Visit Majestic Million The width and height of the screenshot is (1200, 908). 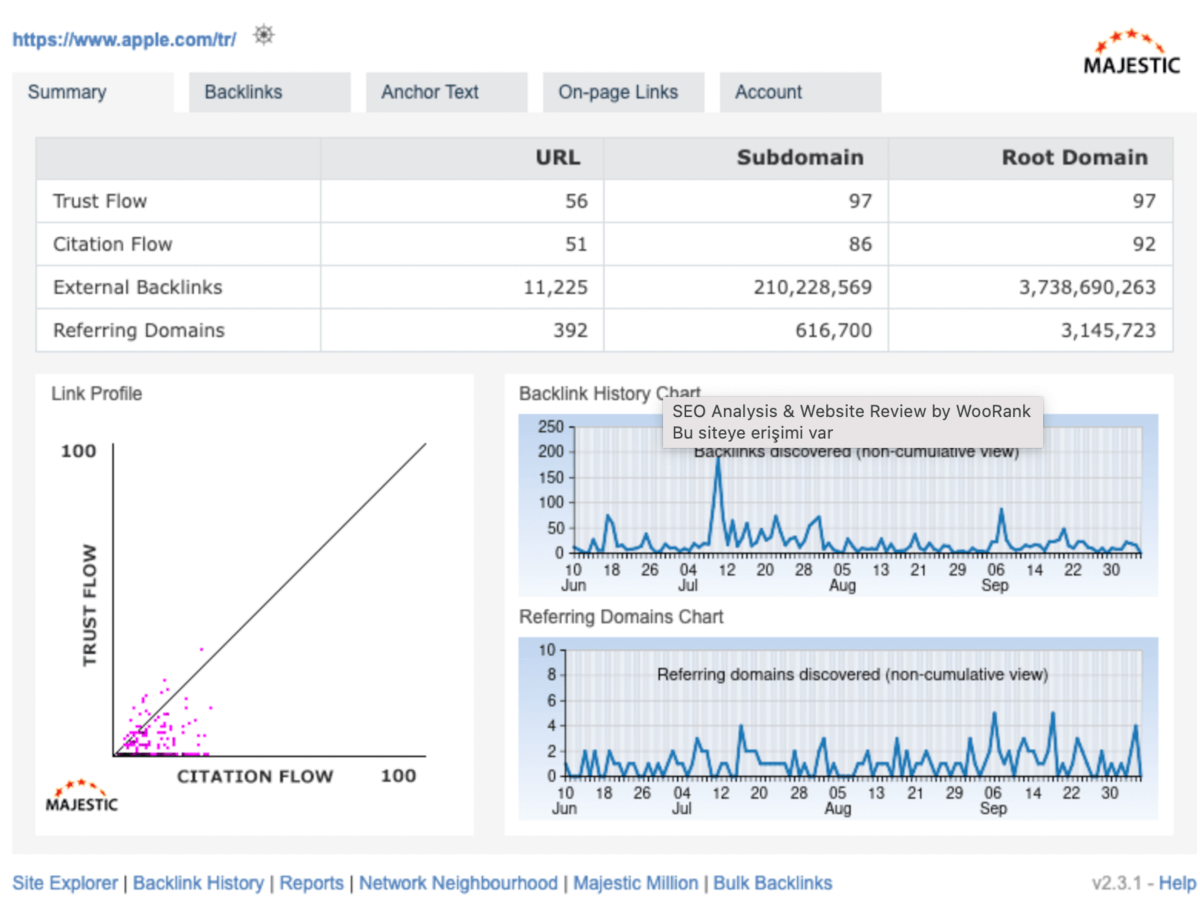tap(636, 883)
